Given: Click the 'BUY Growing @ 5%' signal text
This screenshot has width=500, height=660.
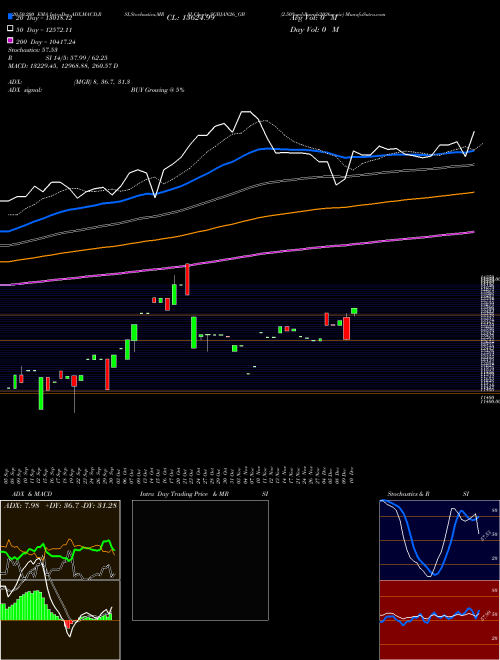Looking at the screenshot, I should point(157,90).
